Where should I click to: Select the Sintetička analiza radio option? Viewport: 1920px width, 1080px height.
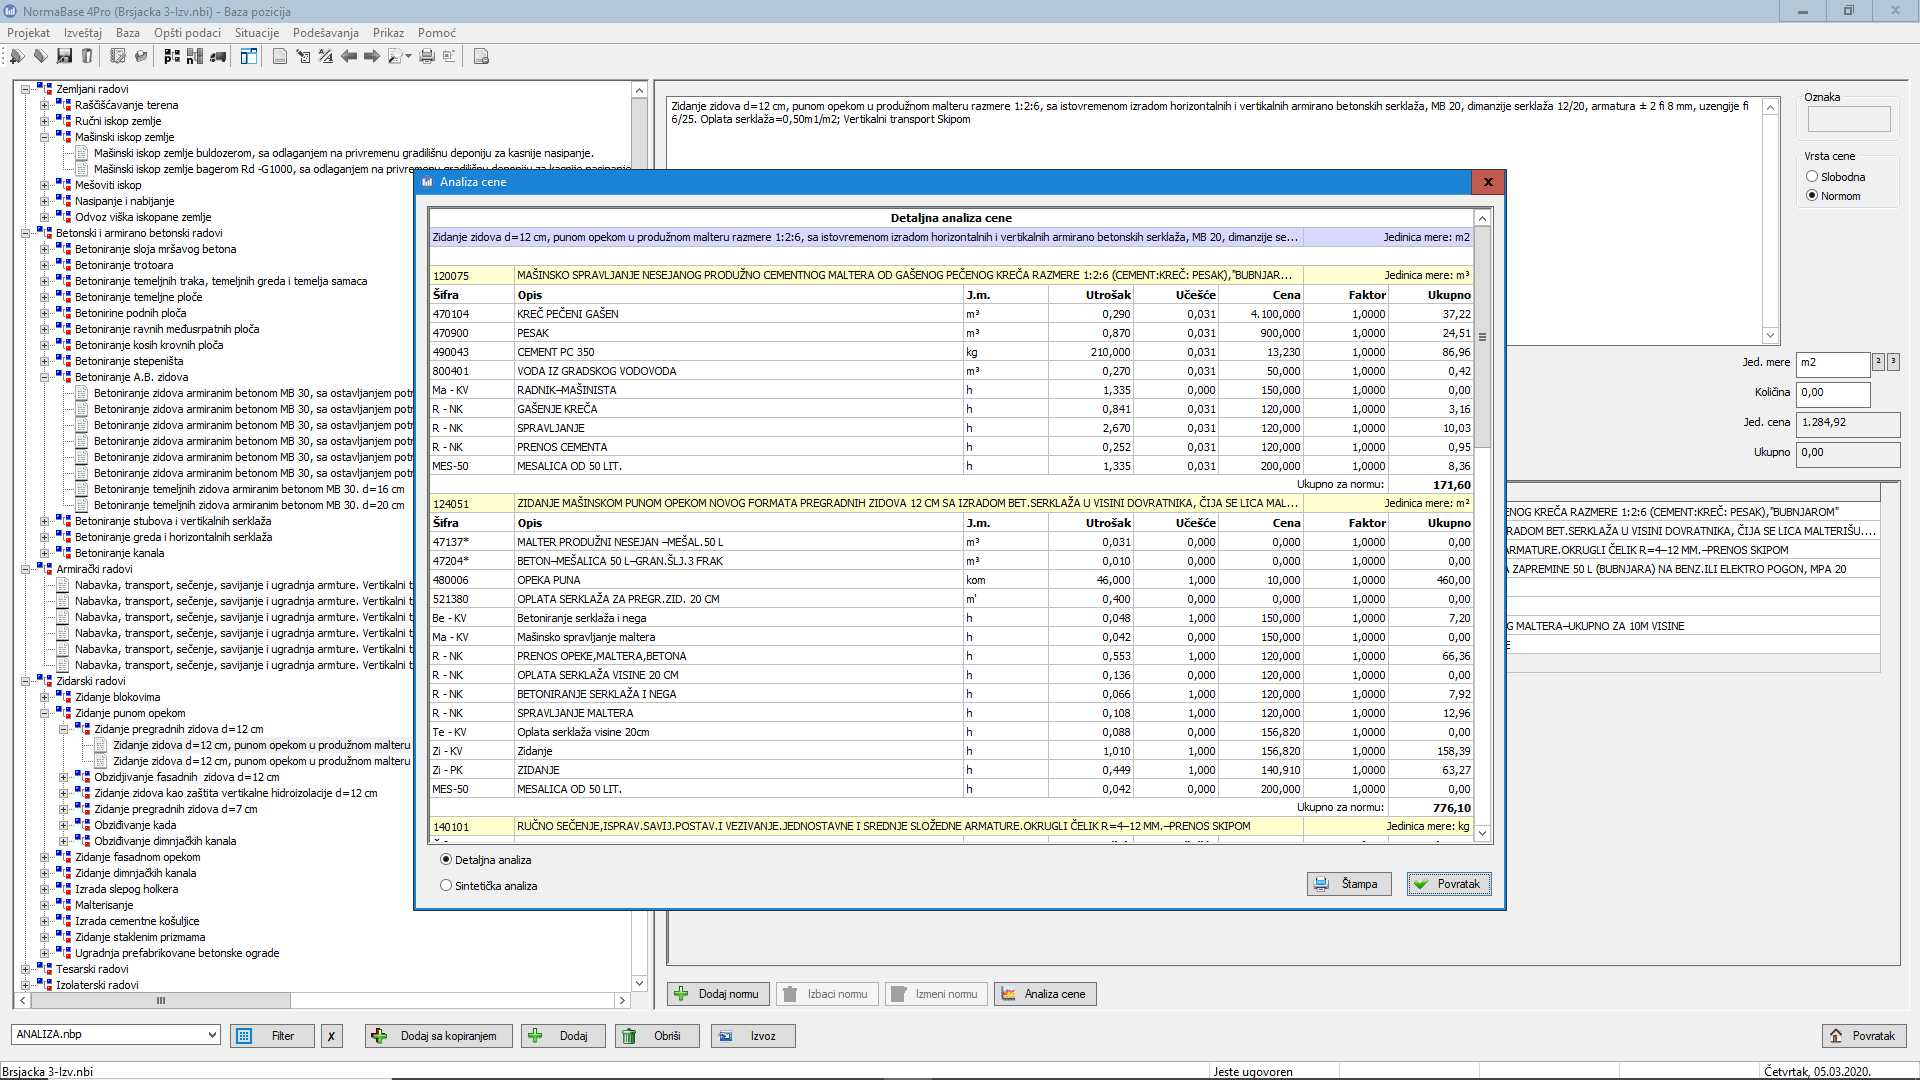tap(446, 885)
